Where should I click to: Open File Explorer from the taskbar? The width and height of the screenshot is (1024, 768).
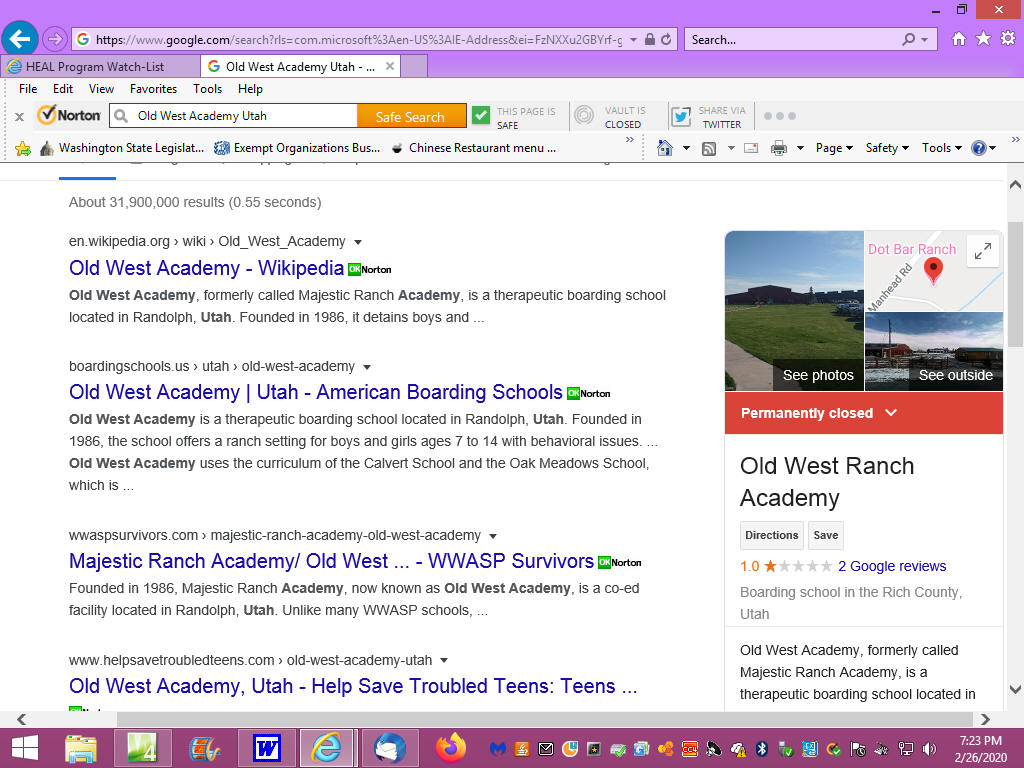click(x=81, y=748)
